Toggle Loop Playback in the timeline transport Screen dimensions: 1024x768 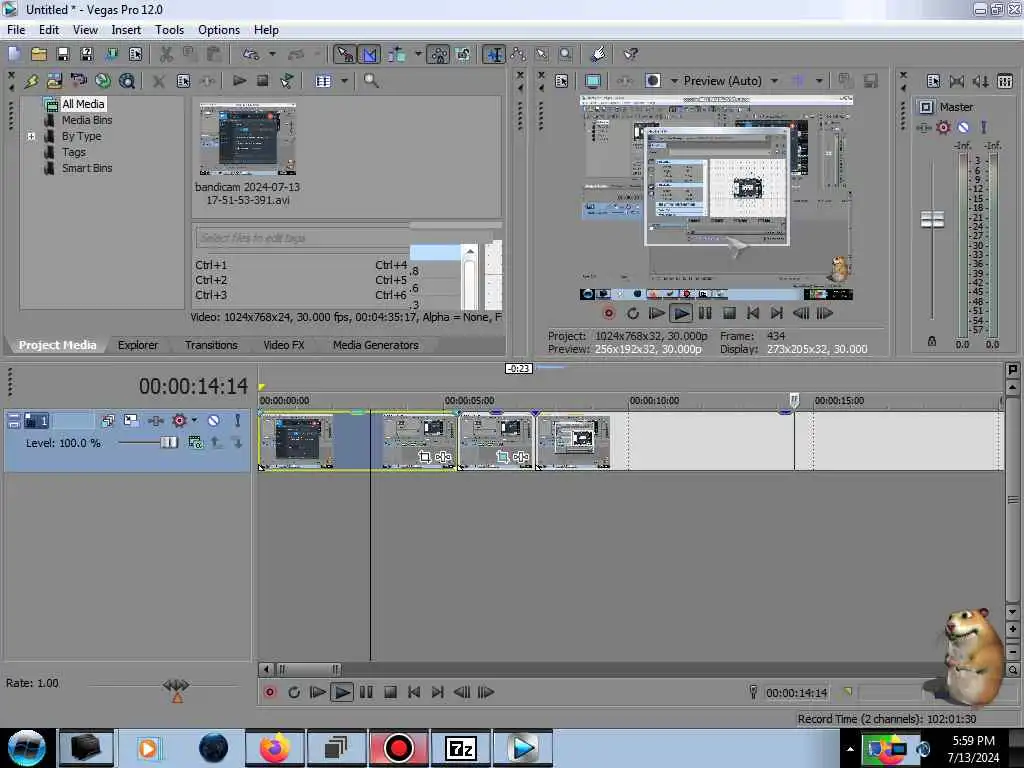click(293, 692)
